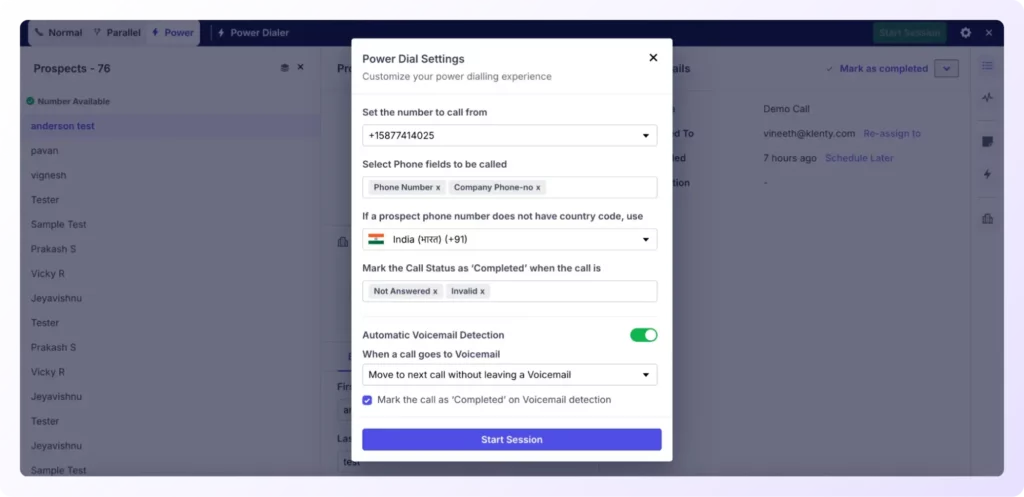The image size is (1024, 497).
Task: Open the voicemail action dropdown
Action: coord(509,375)
